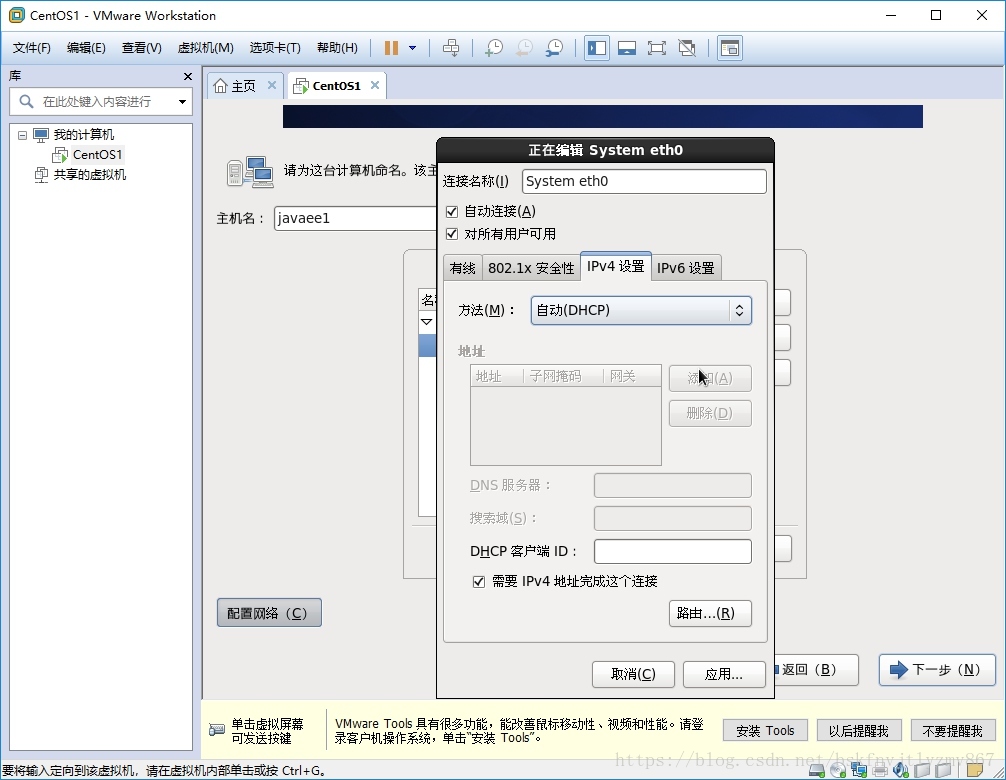Switch to the 有线 tab

click(x=463, y=268)
